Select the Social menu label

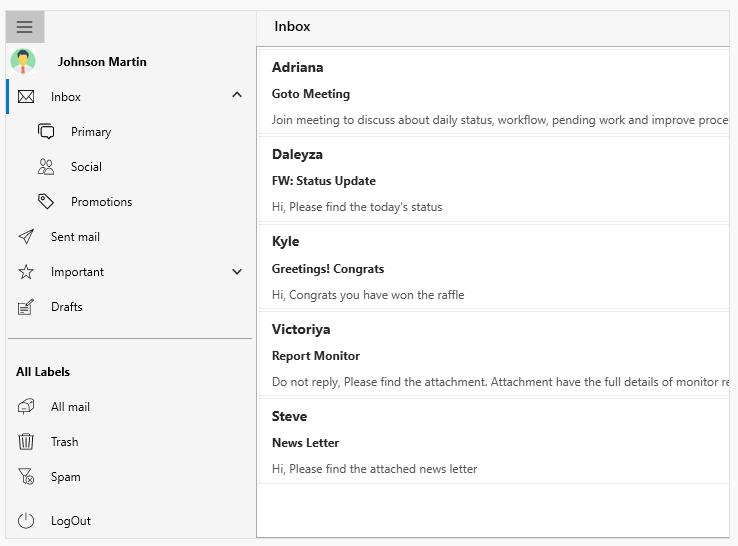point(86,167)
